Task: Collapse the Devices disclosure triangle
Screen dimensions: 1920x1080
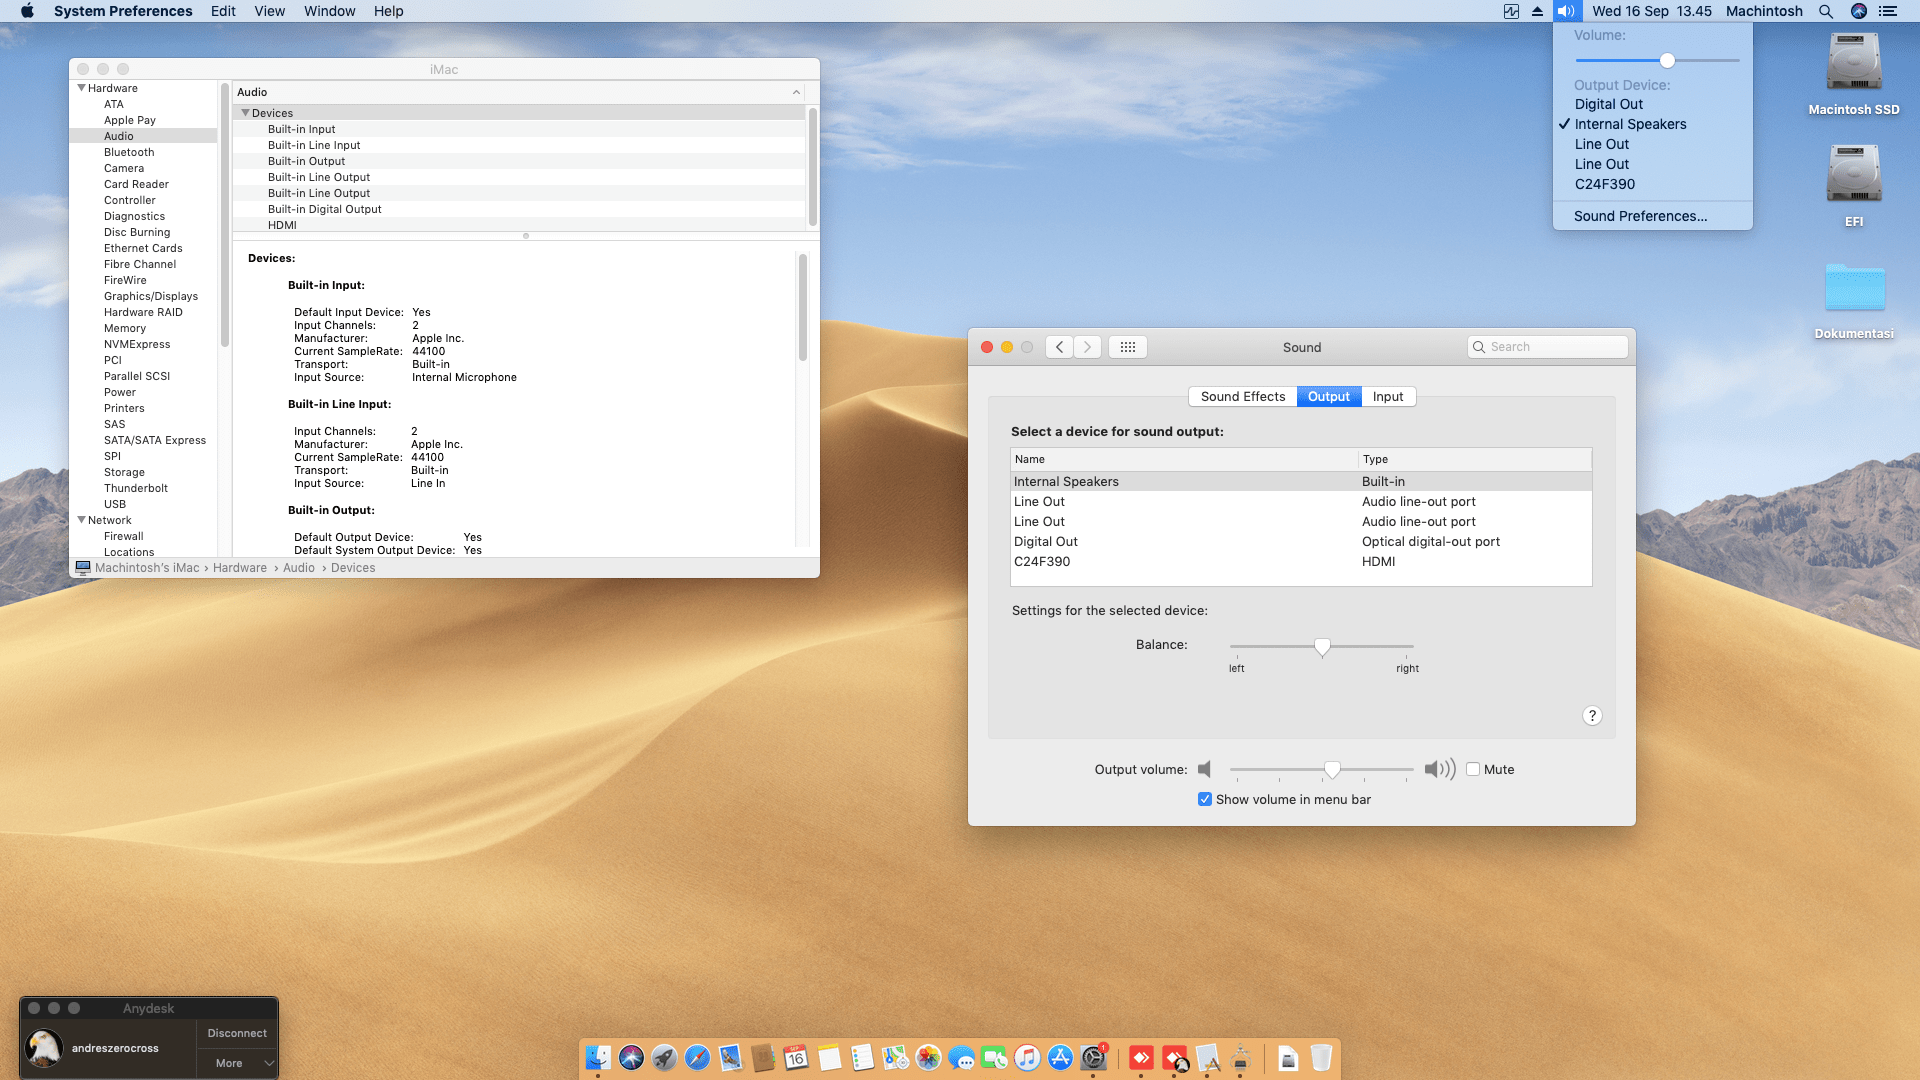Action: [246, 113]
